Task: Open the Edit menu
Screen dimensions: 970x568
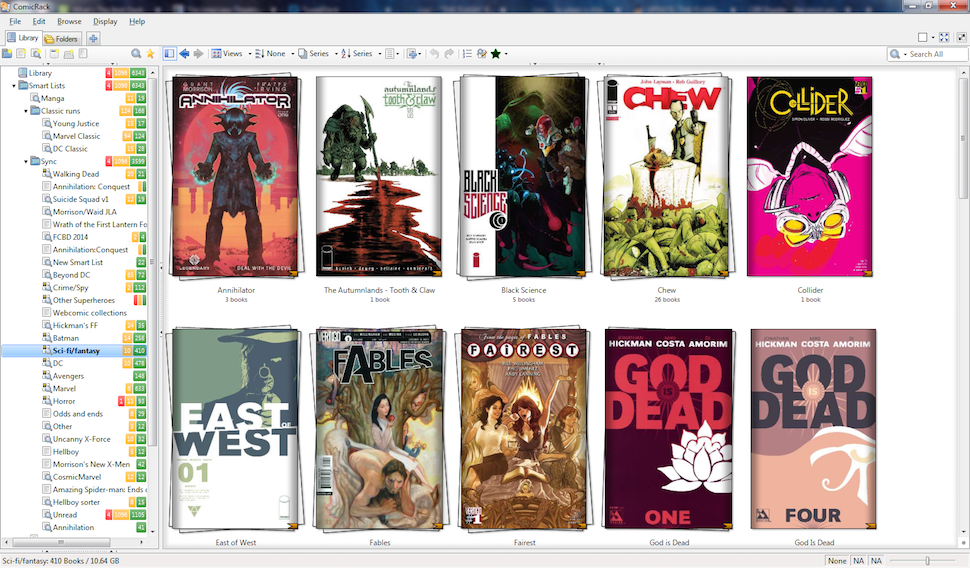Action: [x=39, y=21]
